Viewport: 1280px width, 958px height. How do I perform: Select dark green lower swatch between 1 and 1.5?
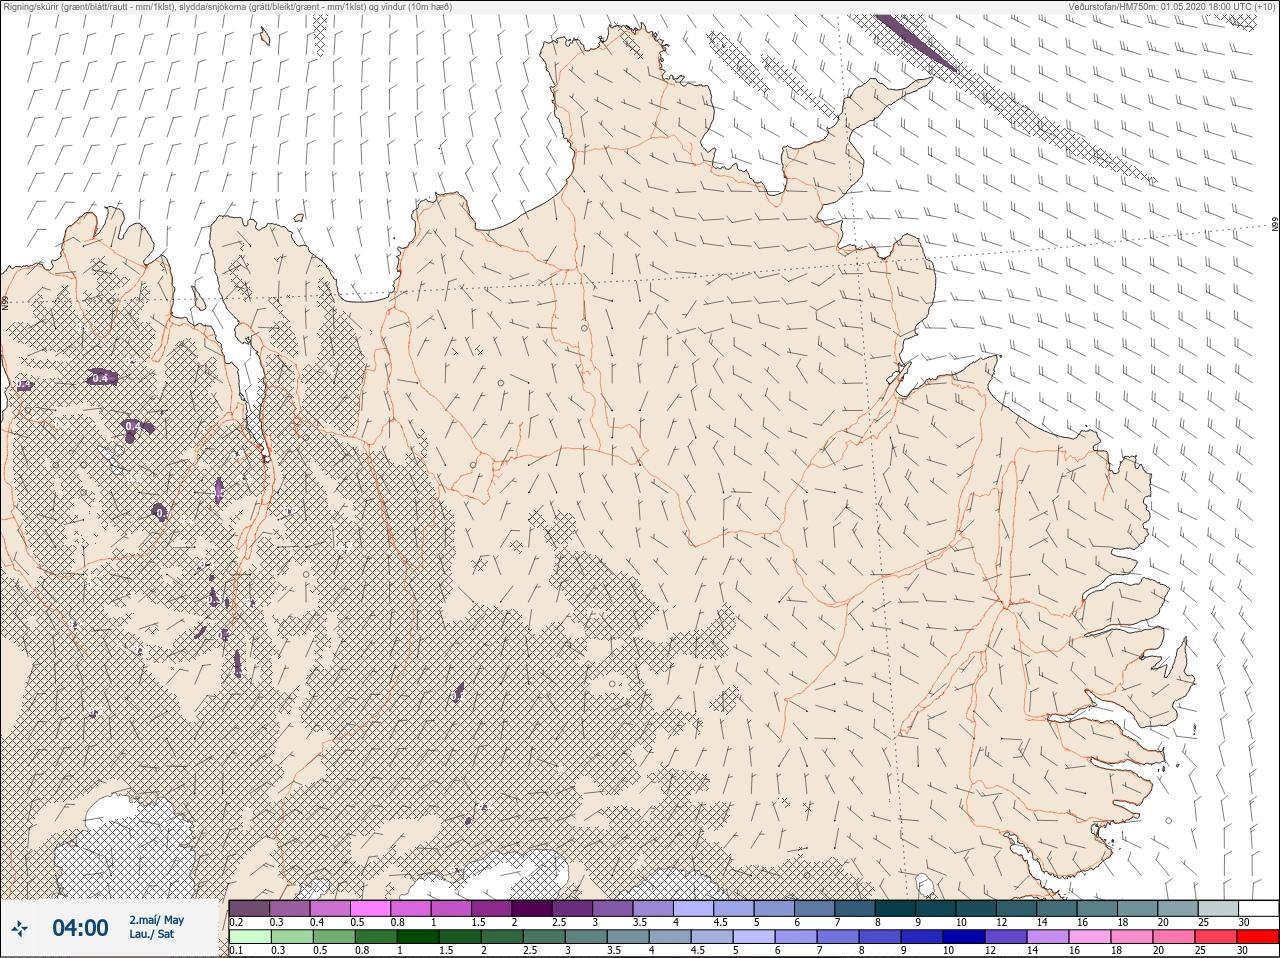coord(417,937)
